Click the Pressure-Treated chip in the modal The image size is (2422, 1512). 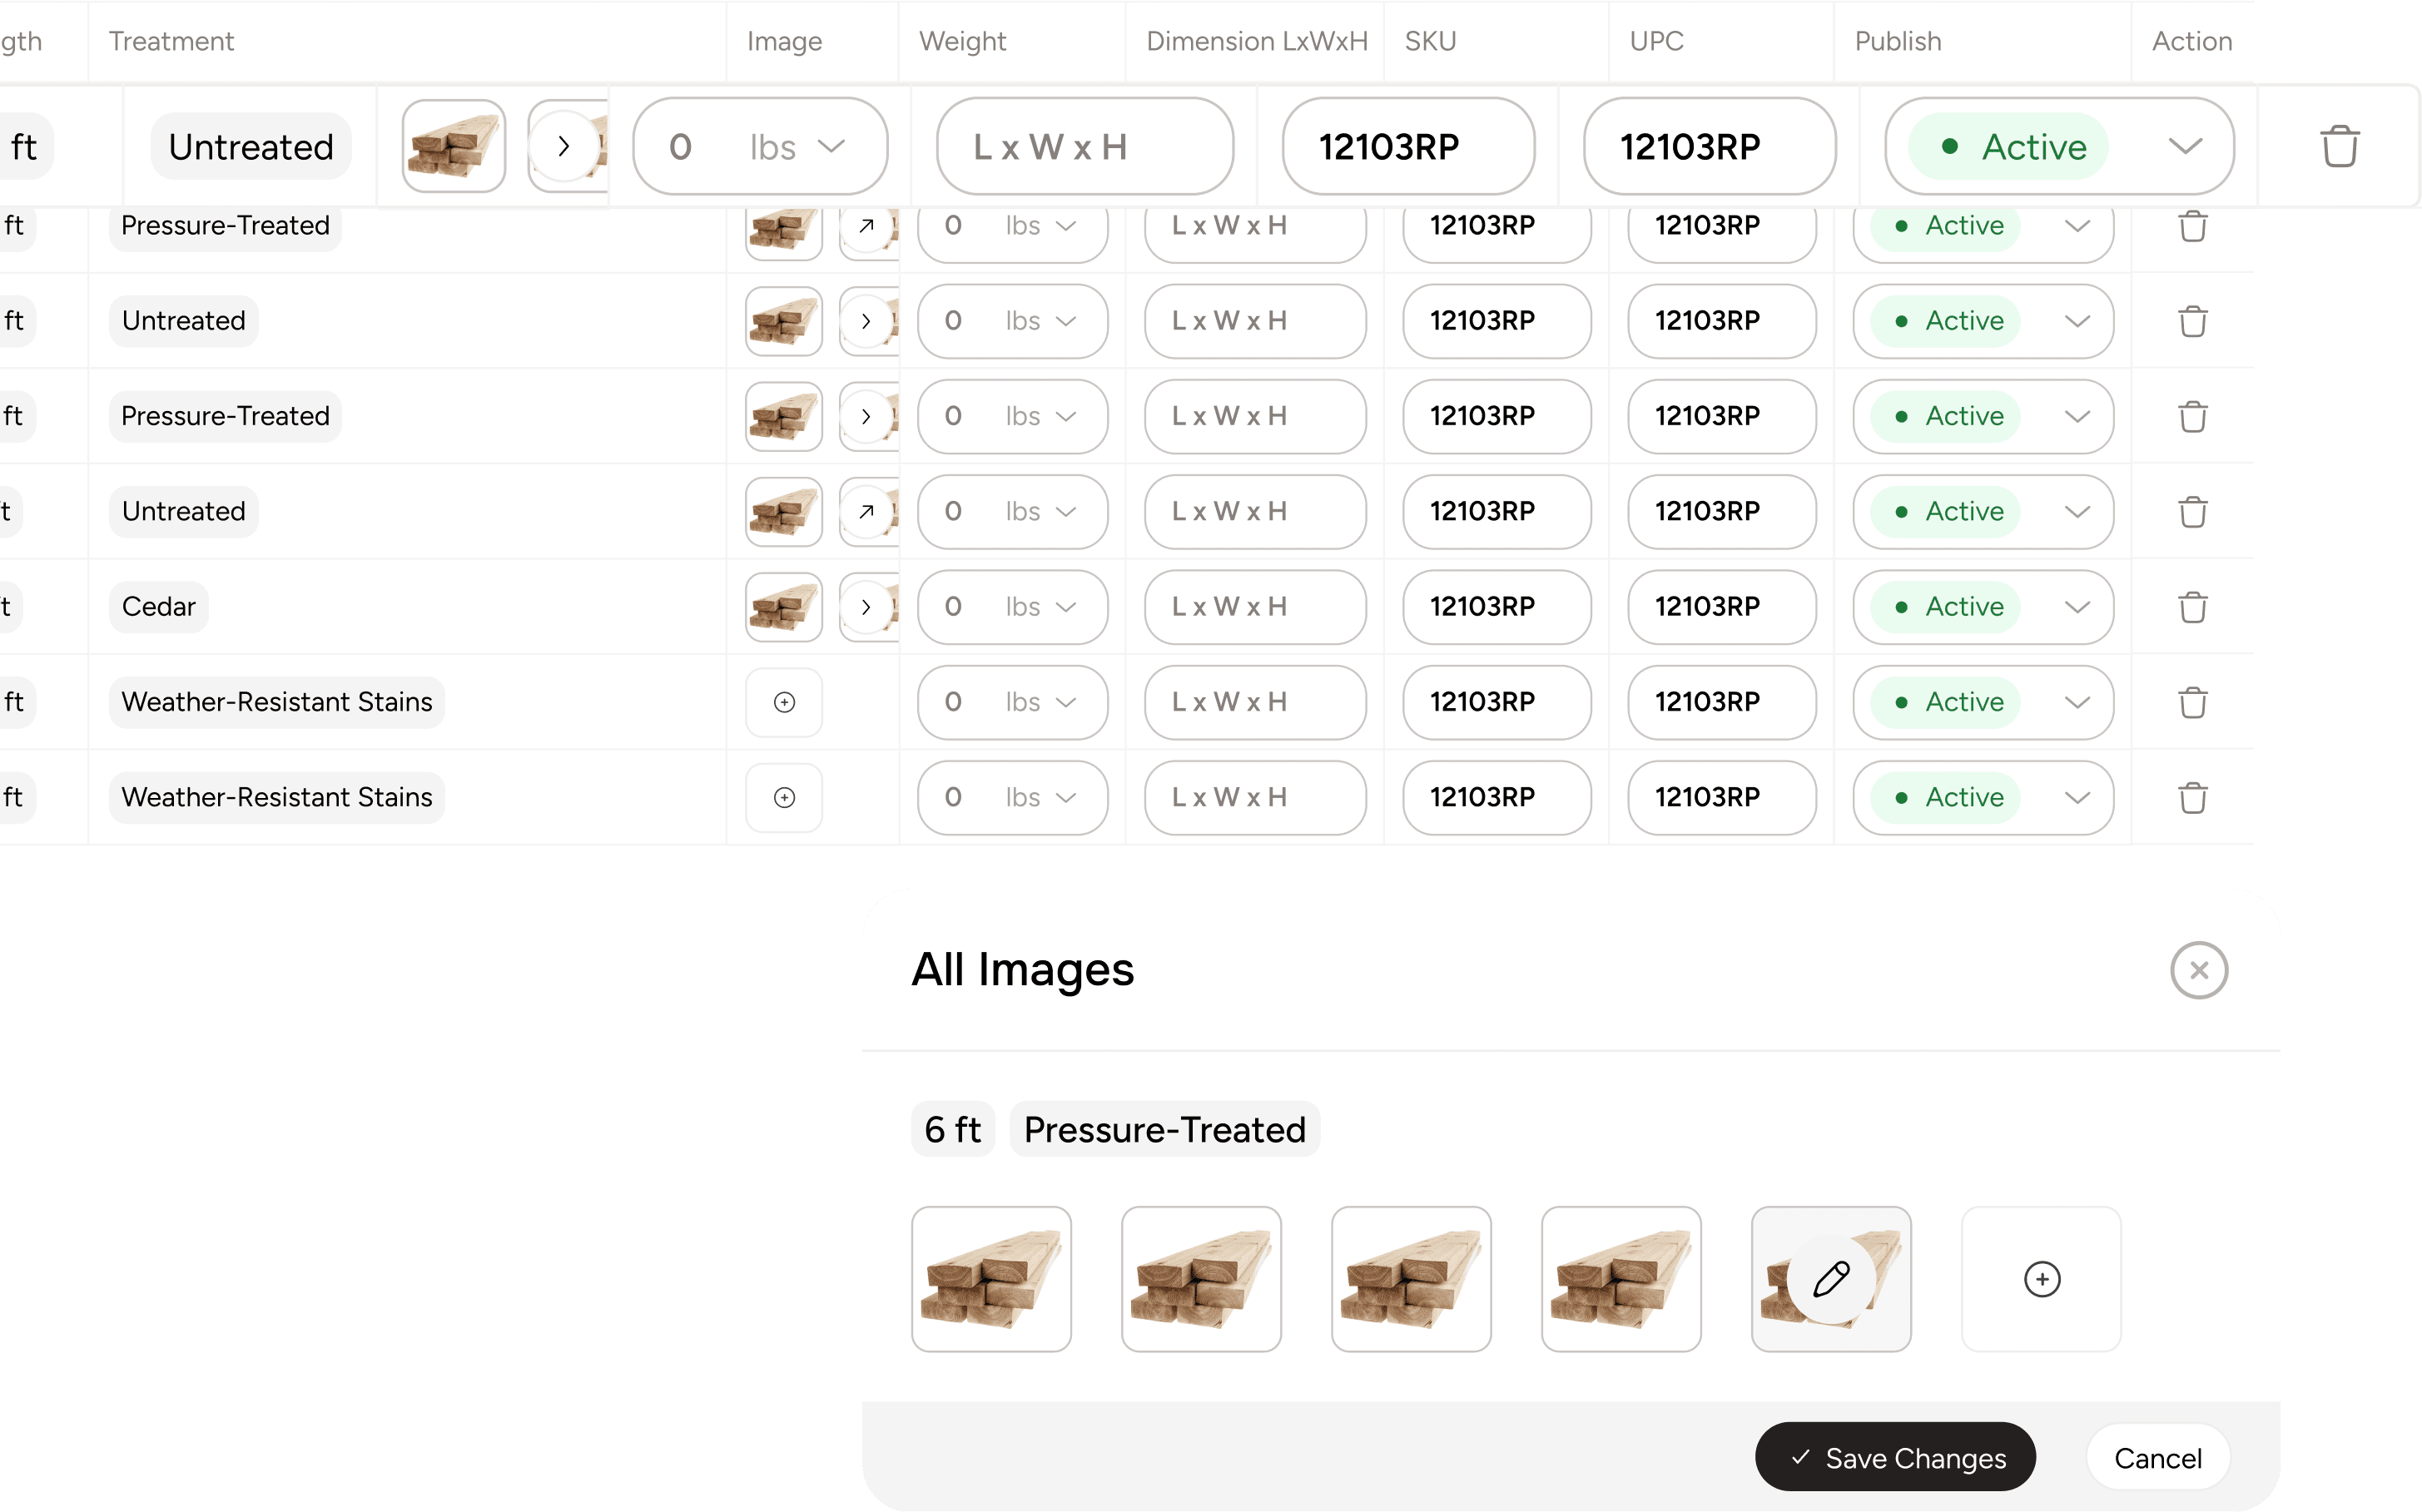[x=1164, y=1129]
